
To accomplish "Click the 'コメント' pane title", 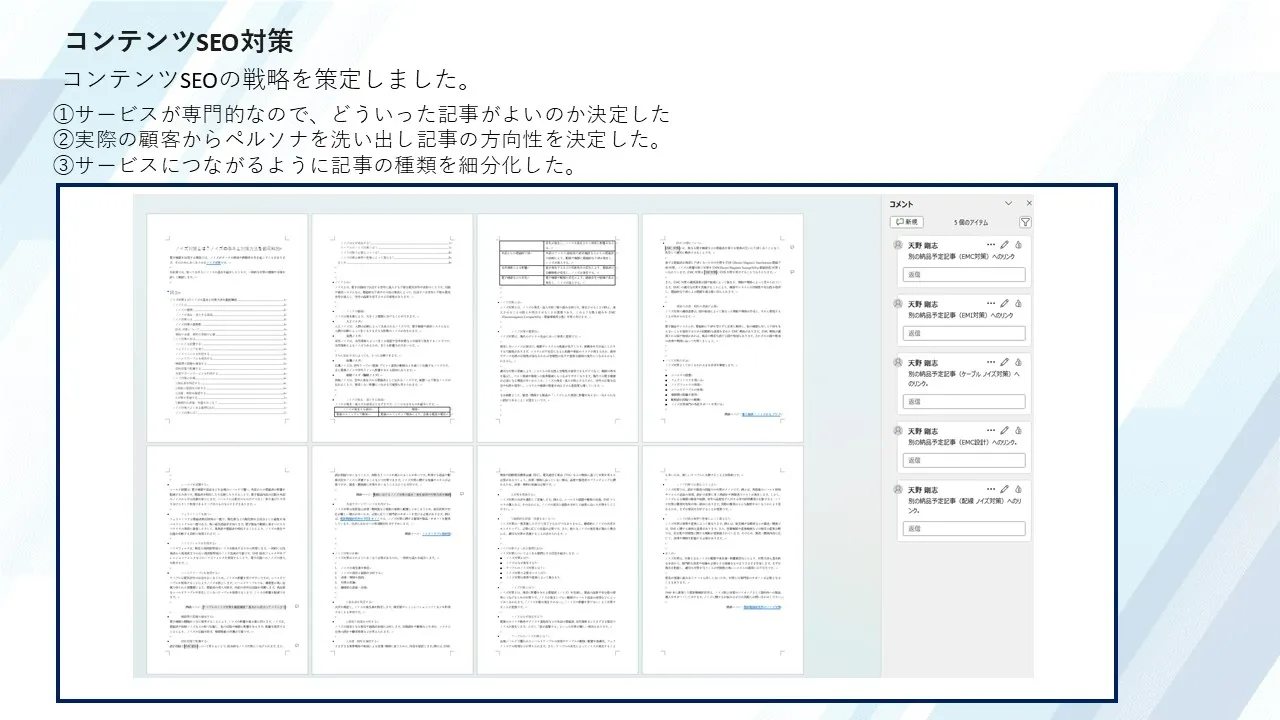I will (901, 204).
